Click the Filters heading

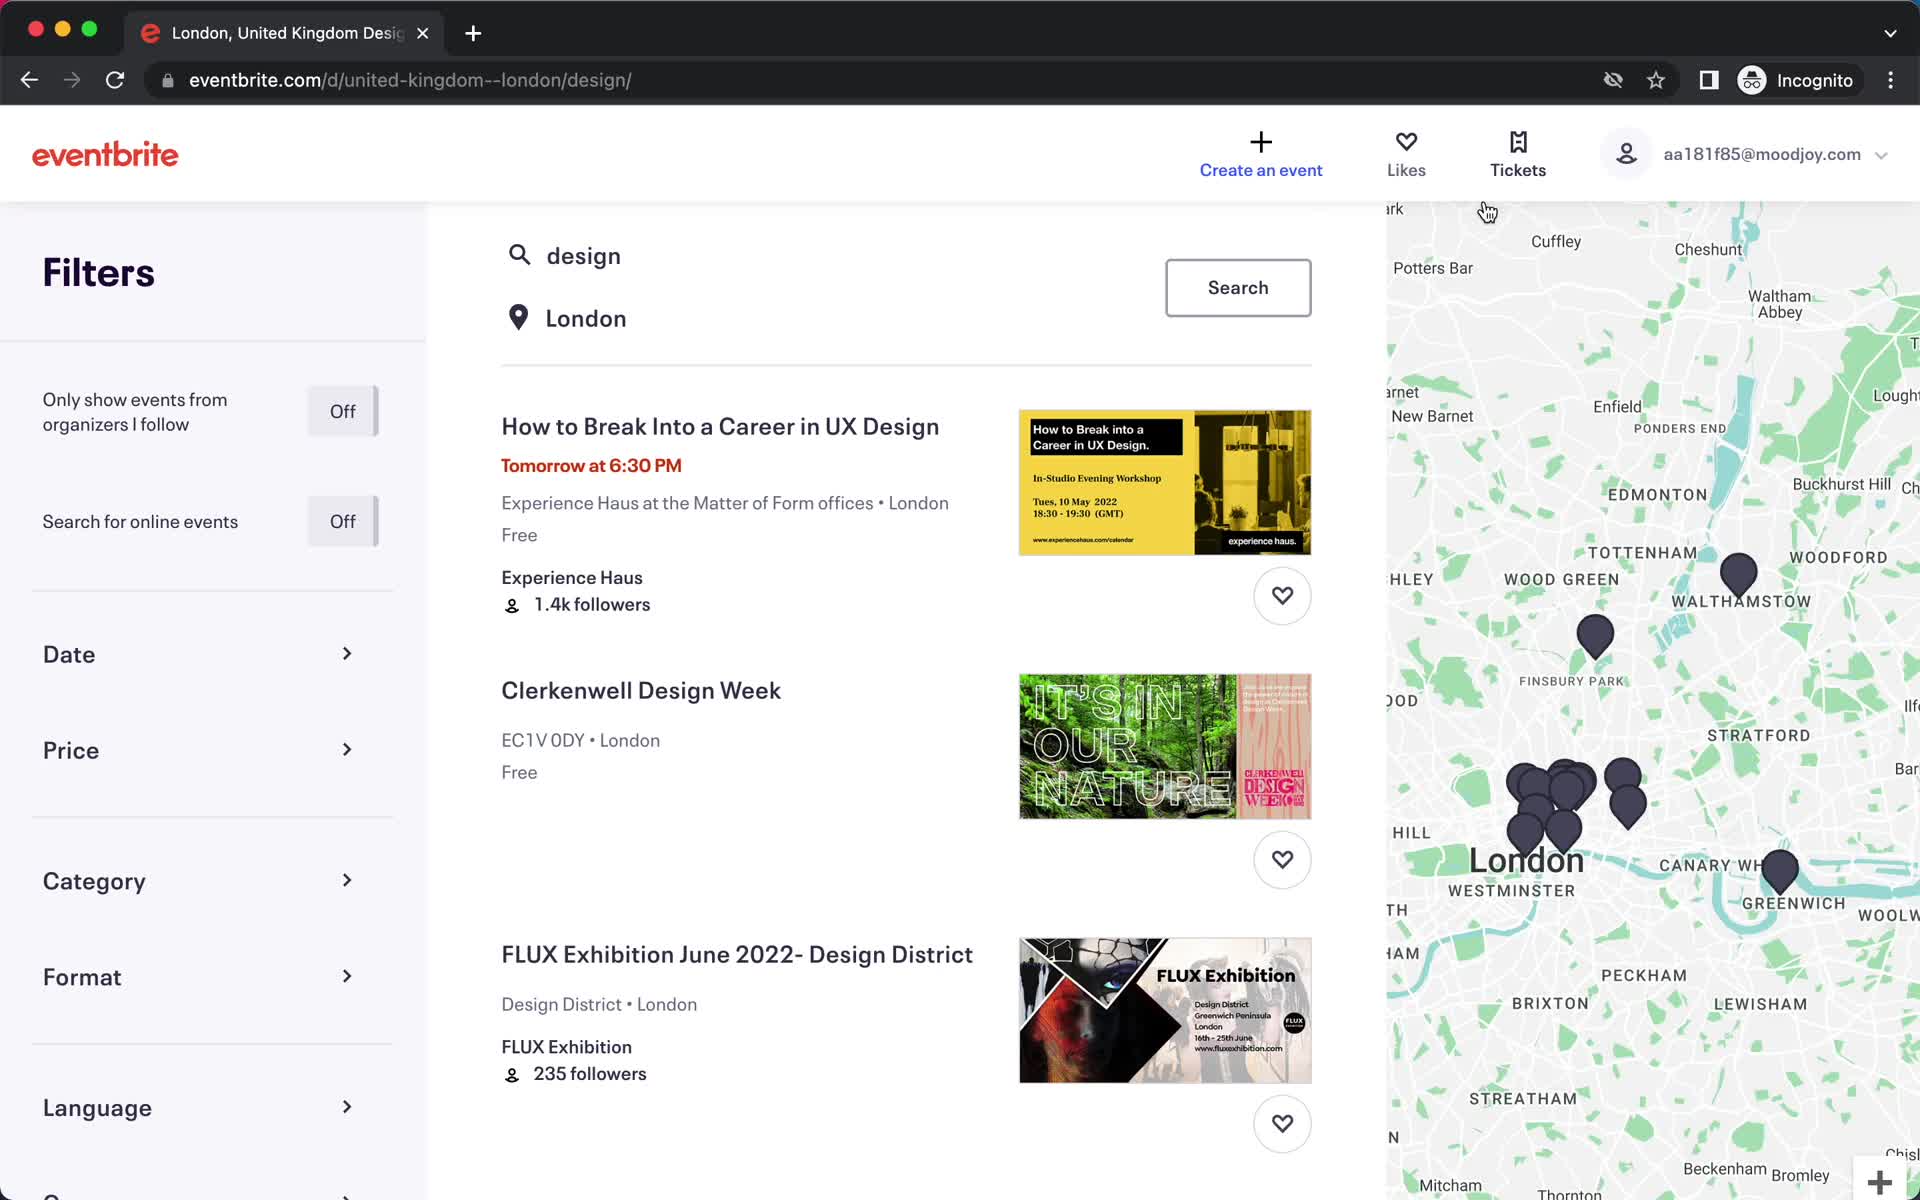click(x=99, y=273)
